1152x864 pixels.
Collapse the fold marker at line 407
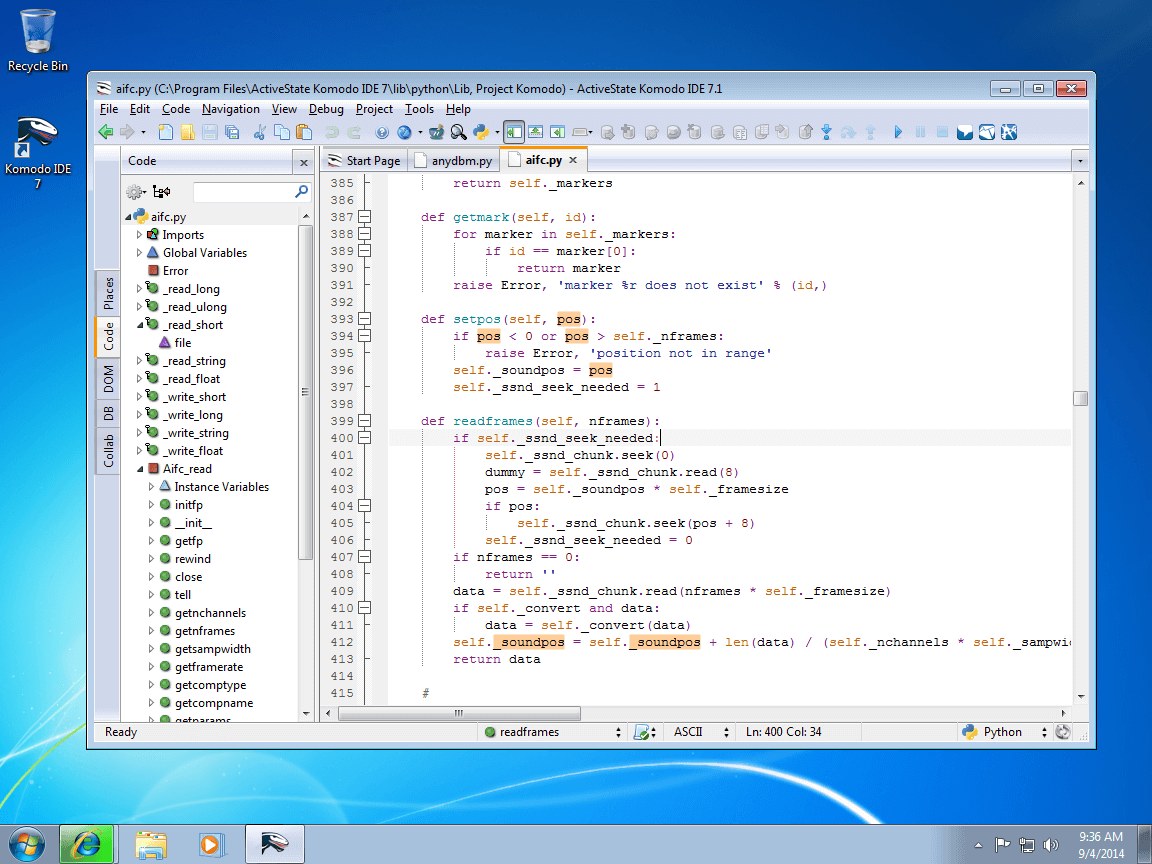(x=364, y=557)
